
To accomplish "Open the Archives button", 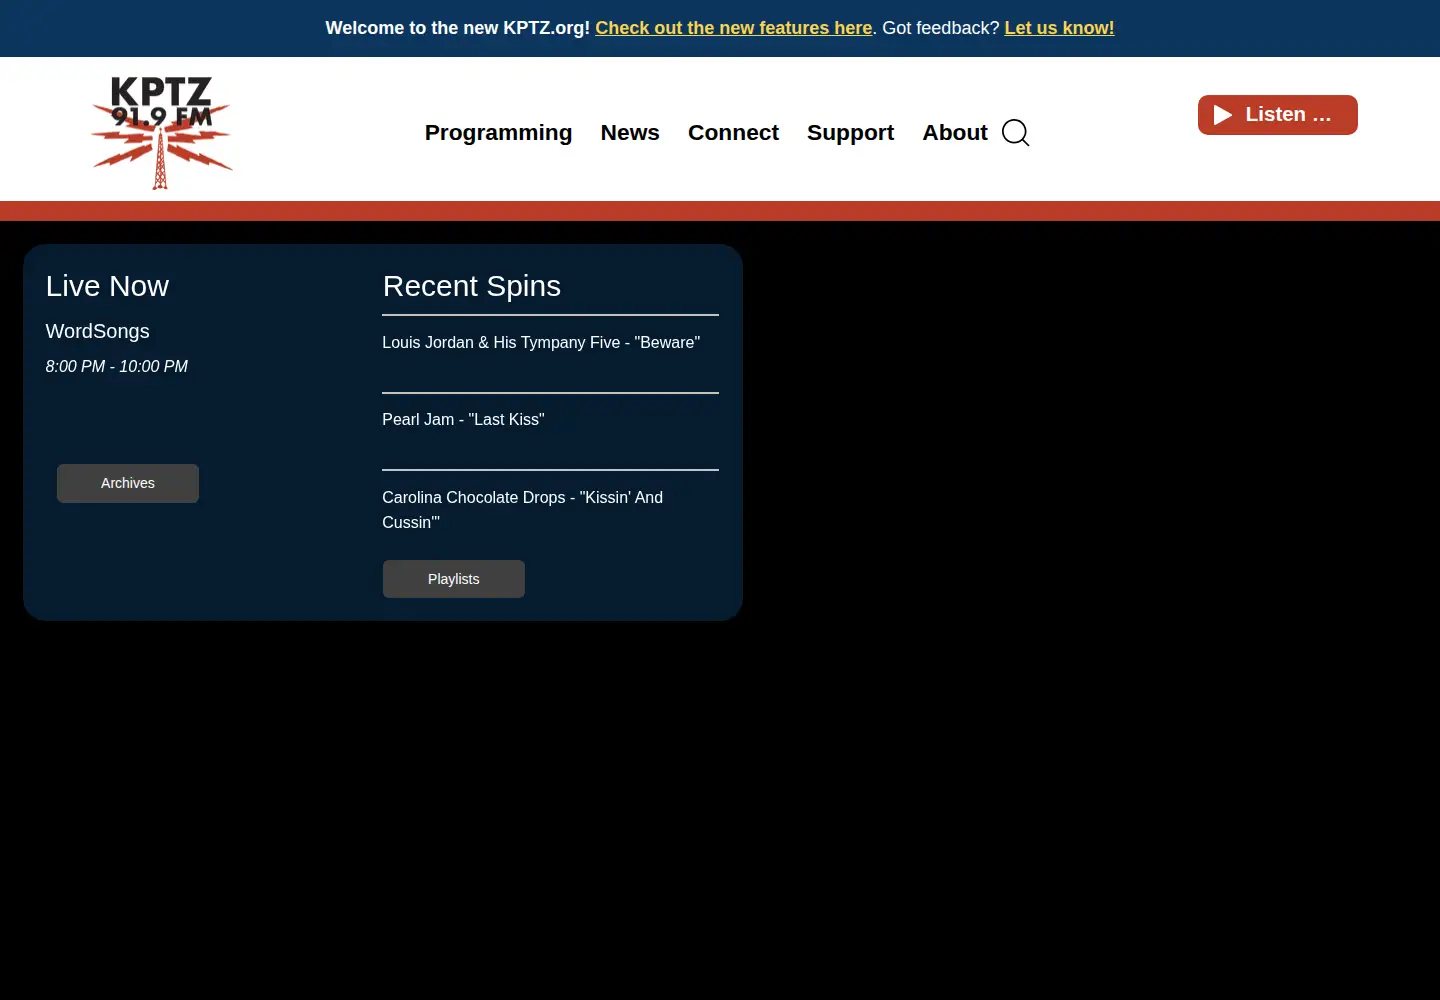I will [128, 483].
